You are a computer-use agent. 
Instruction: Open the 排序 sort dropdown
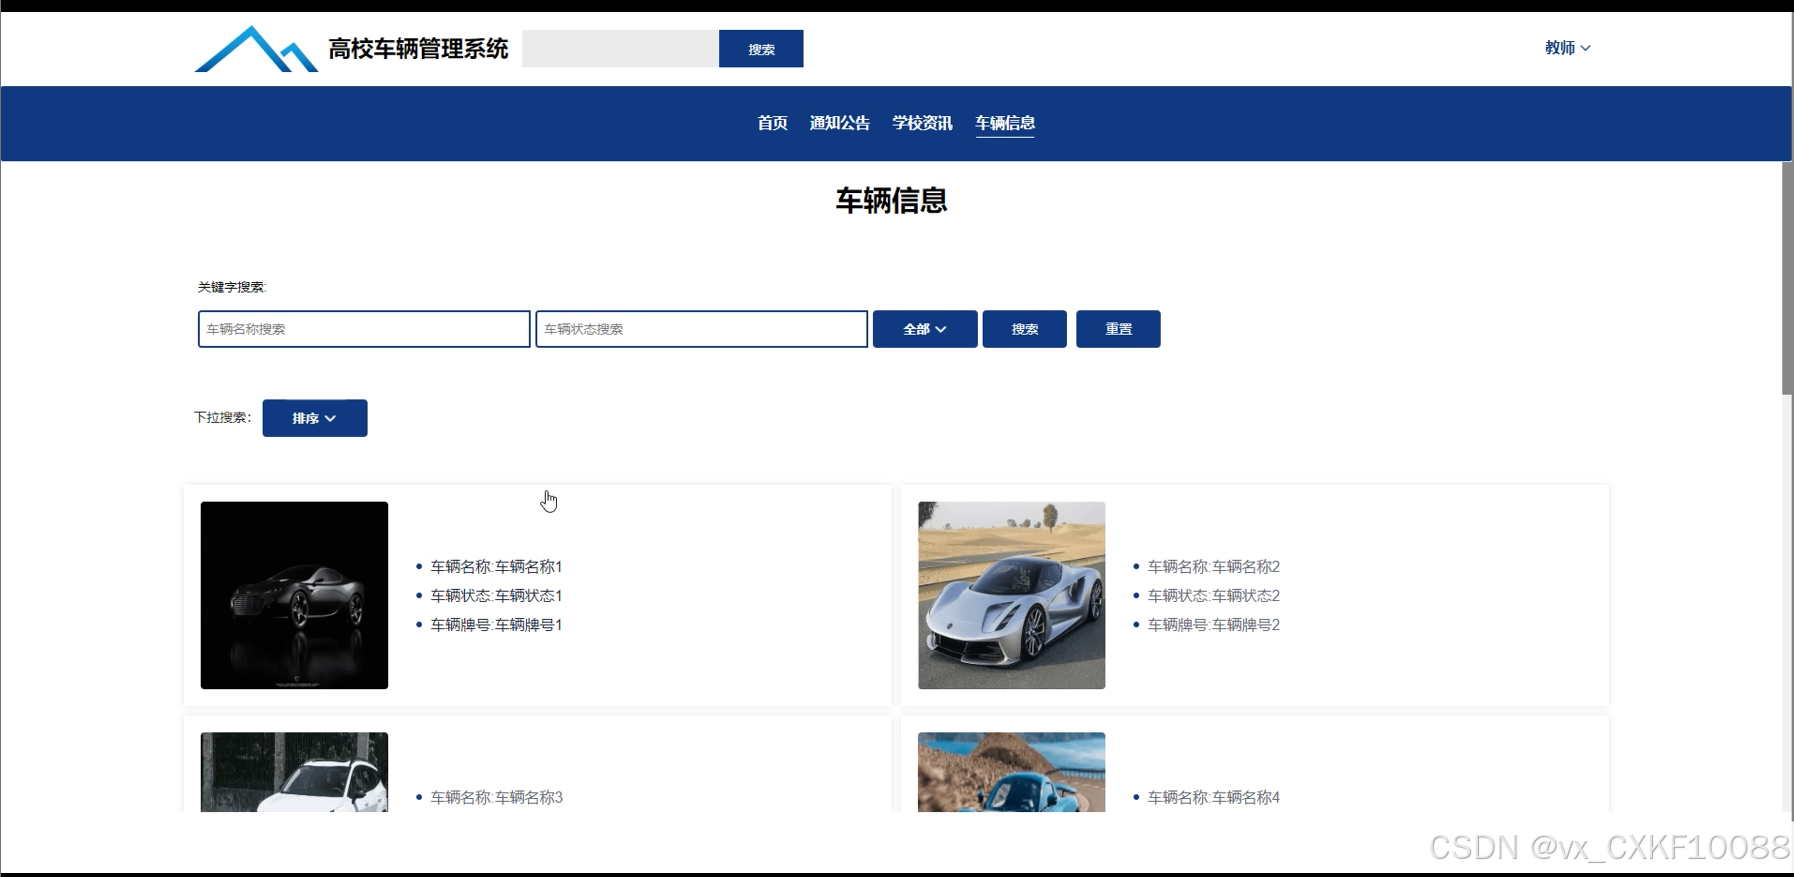[315, 418]
